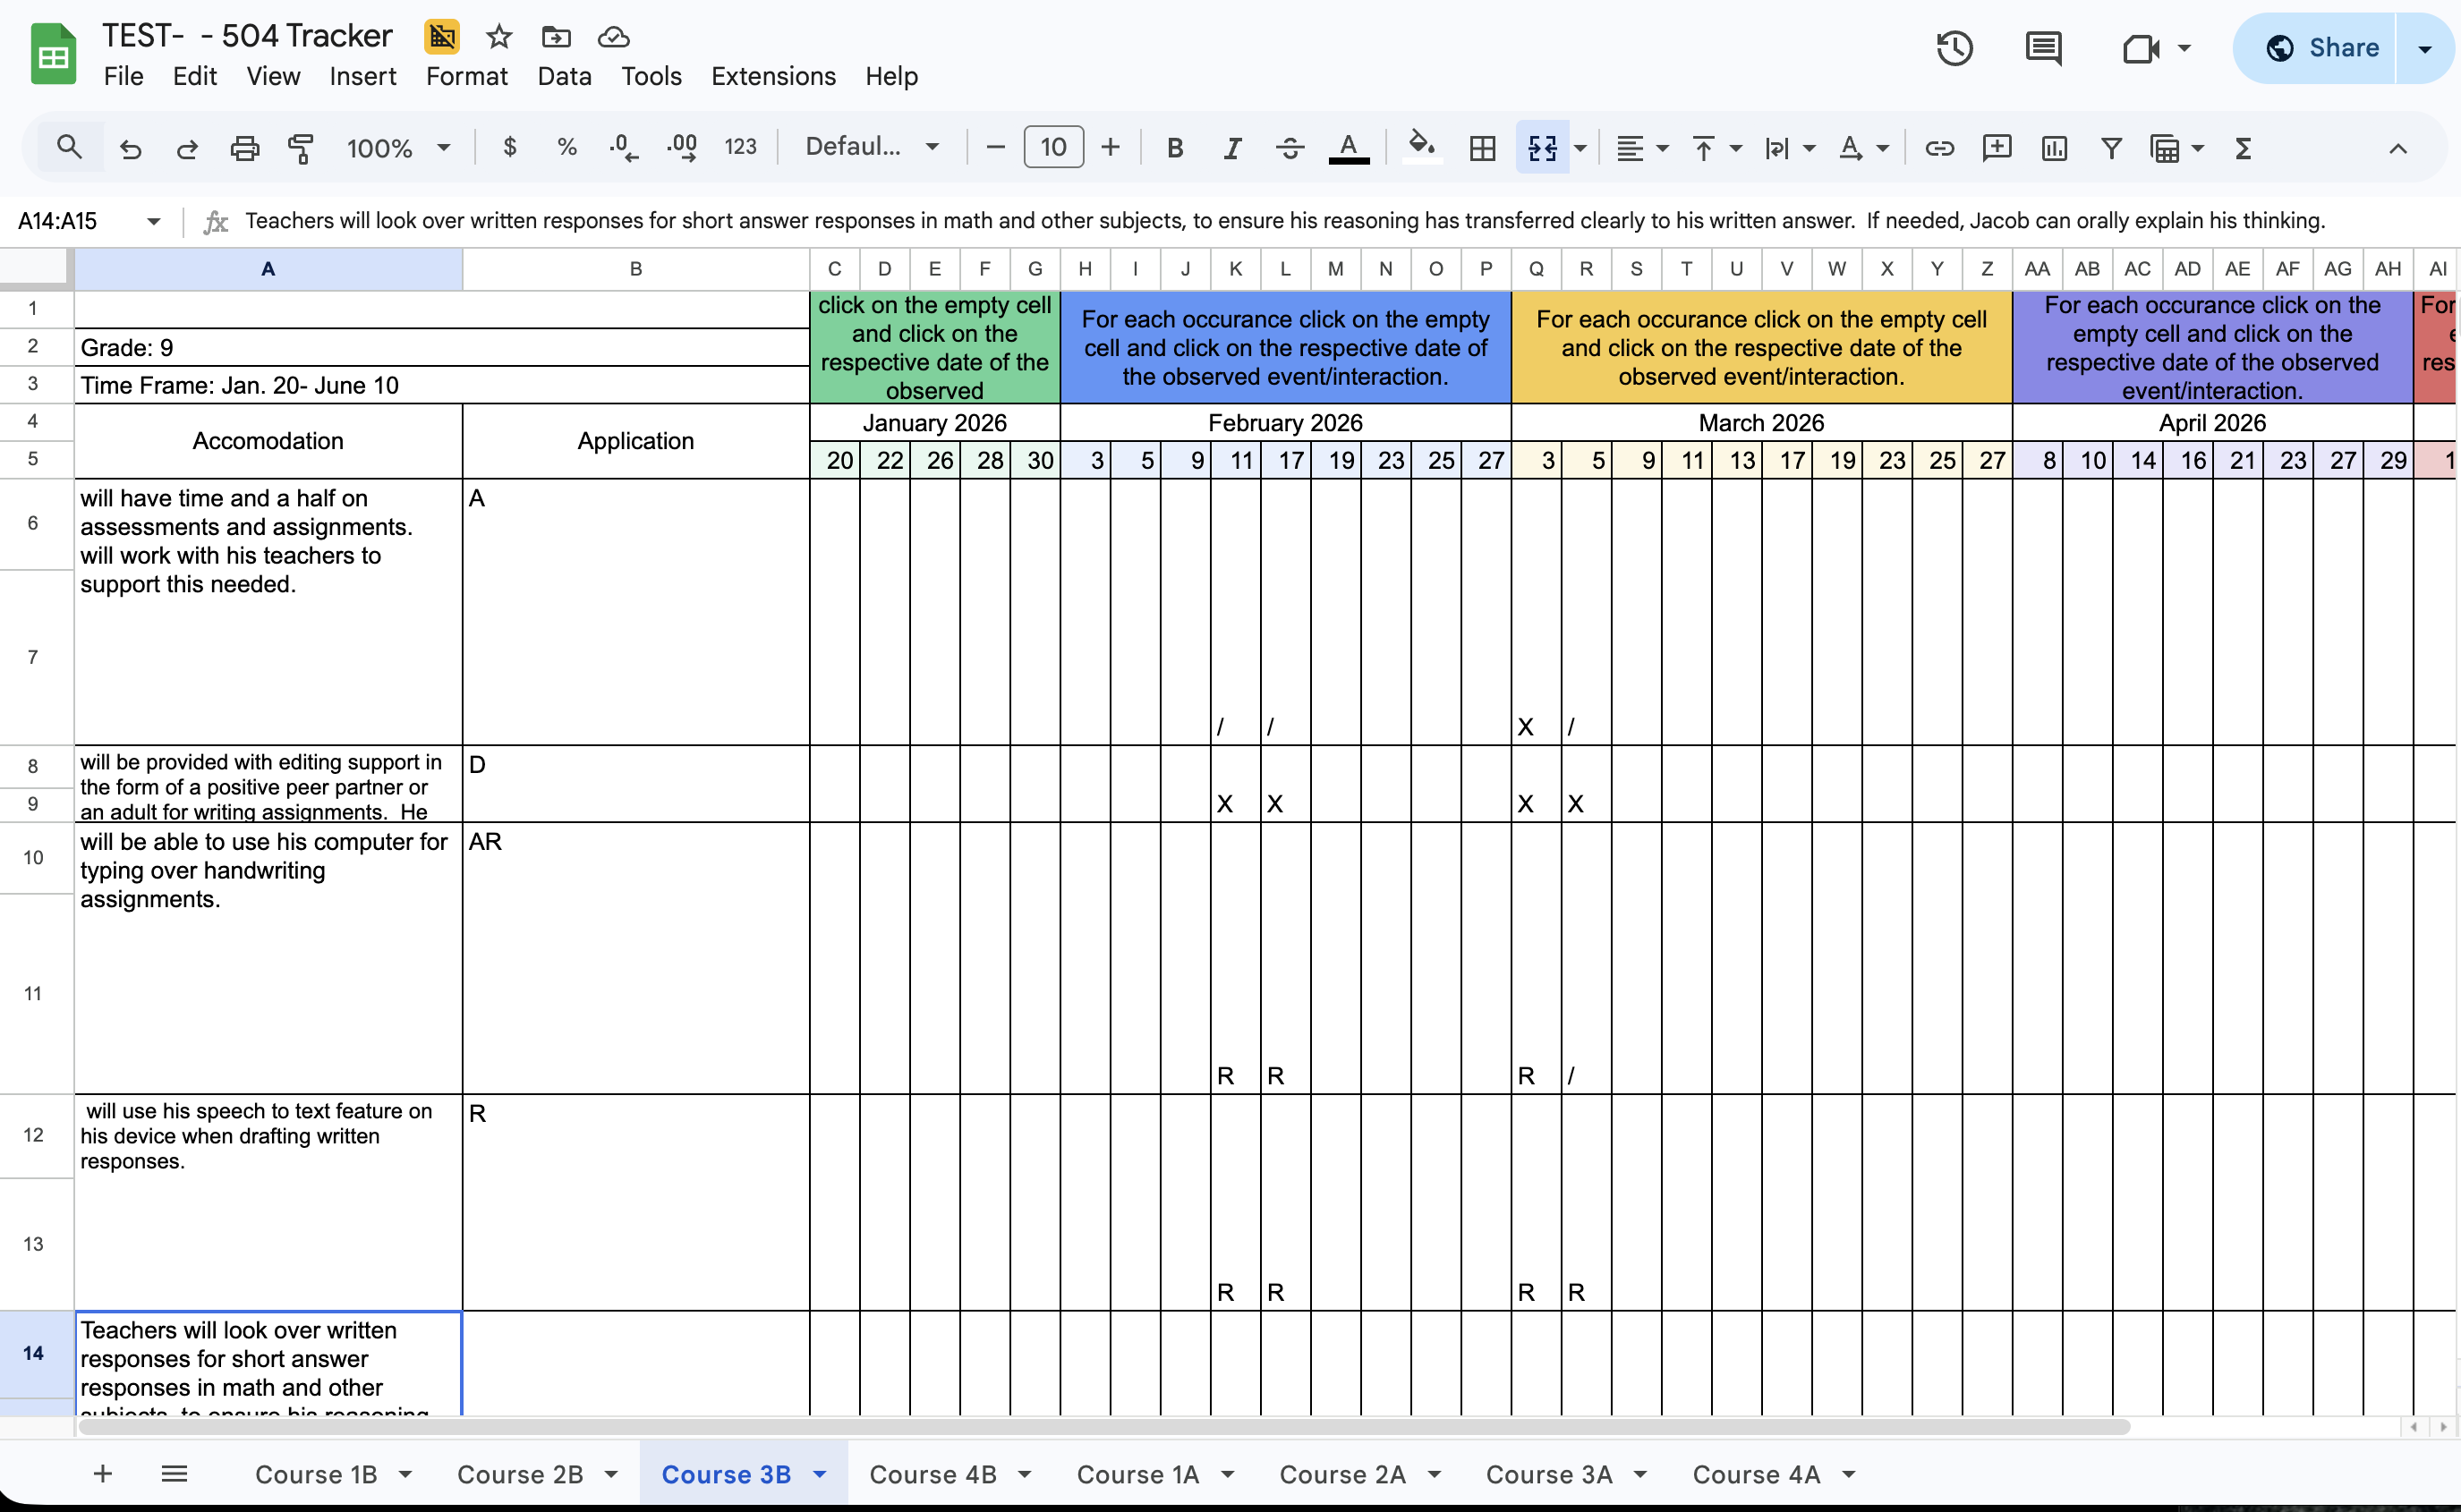This screenshot has height=1512, width=2461.
Task: Click the font size input field
Action: (1053, 148)
